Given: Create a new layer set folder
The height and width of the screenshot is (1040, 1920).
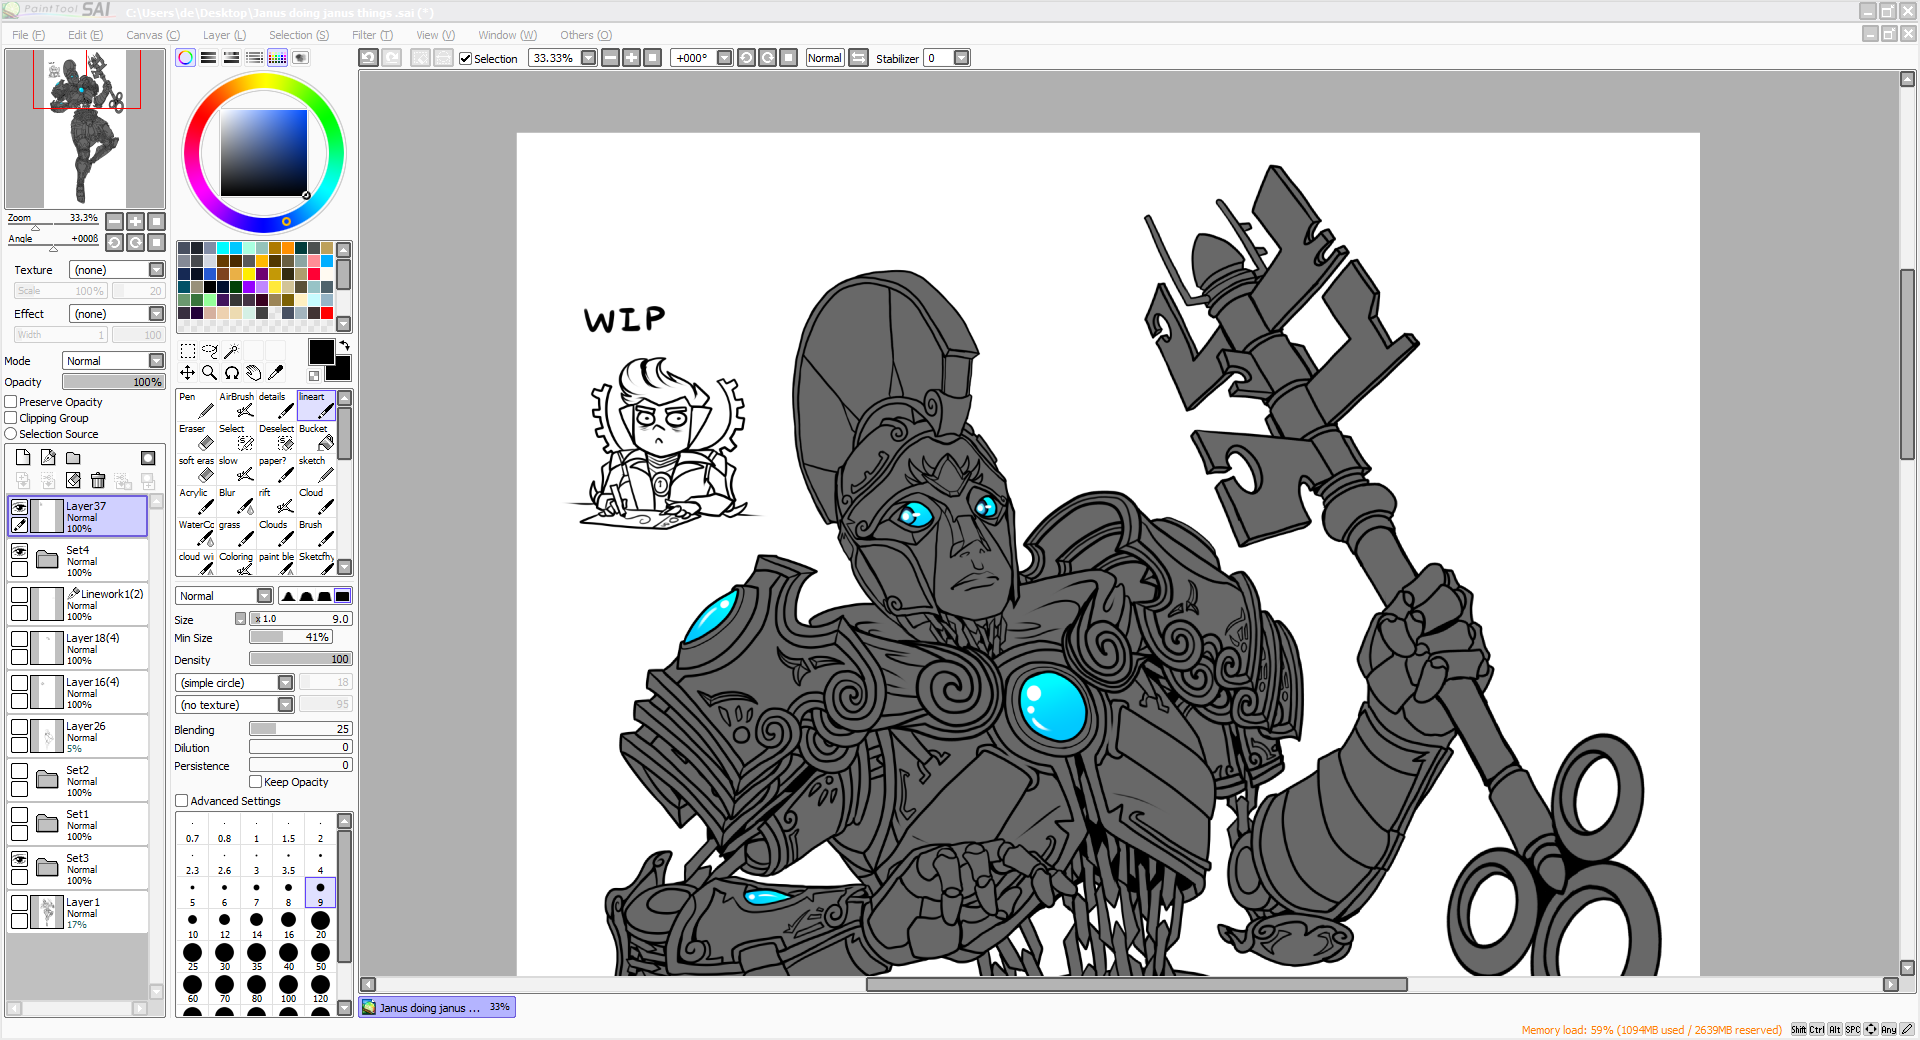Looking at the screenshot, I should [73, 458].
